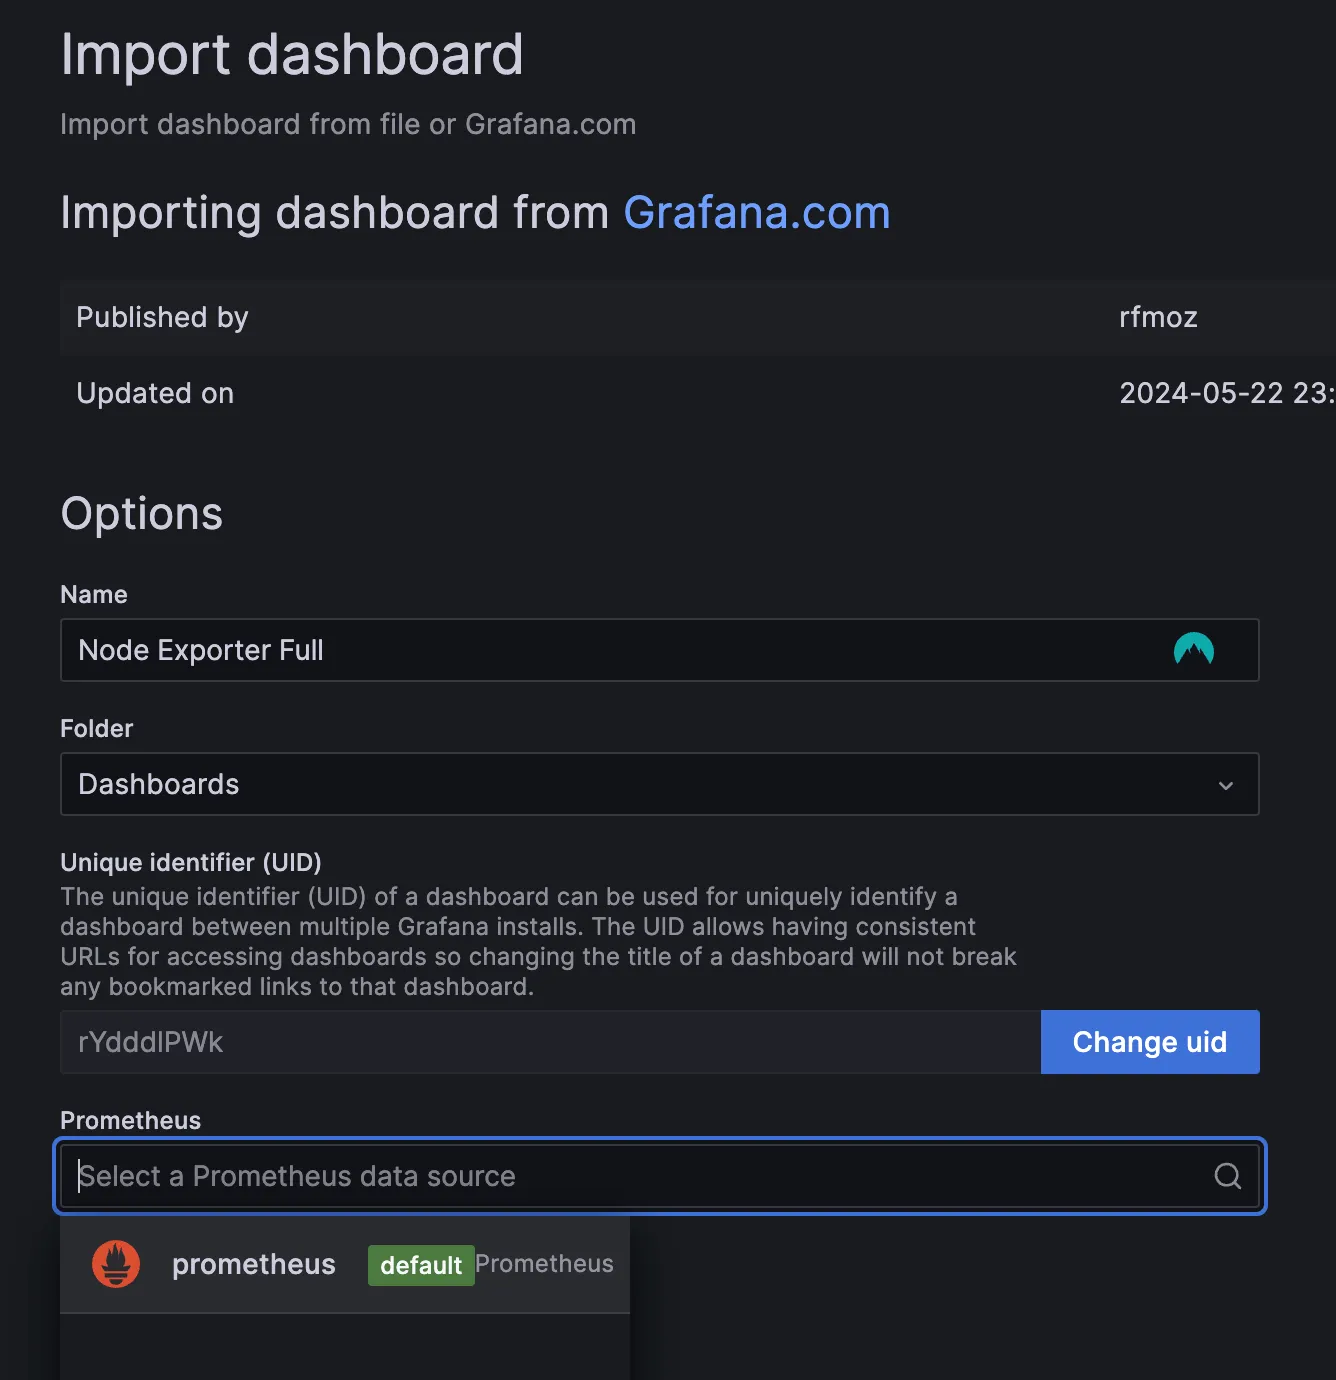Click the 2024-05-22 updated date value
Image resolution: width=1336 pixels, height=1380 pixels.
point(1225,393)
